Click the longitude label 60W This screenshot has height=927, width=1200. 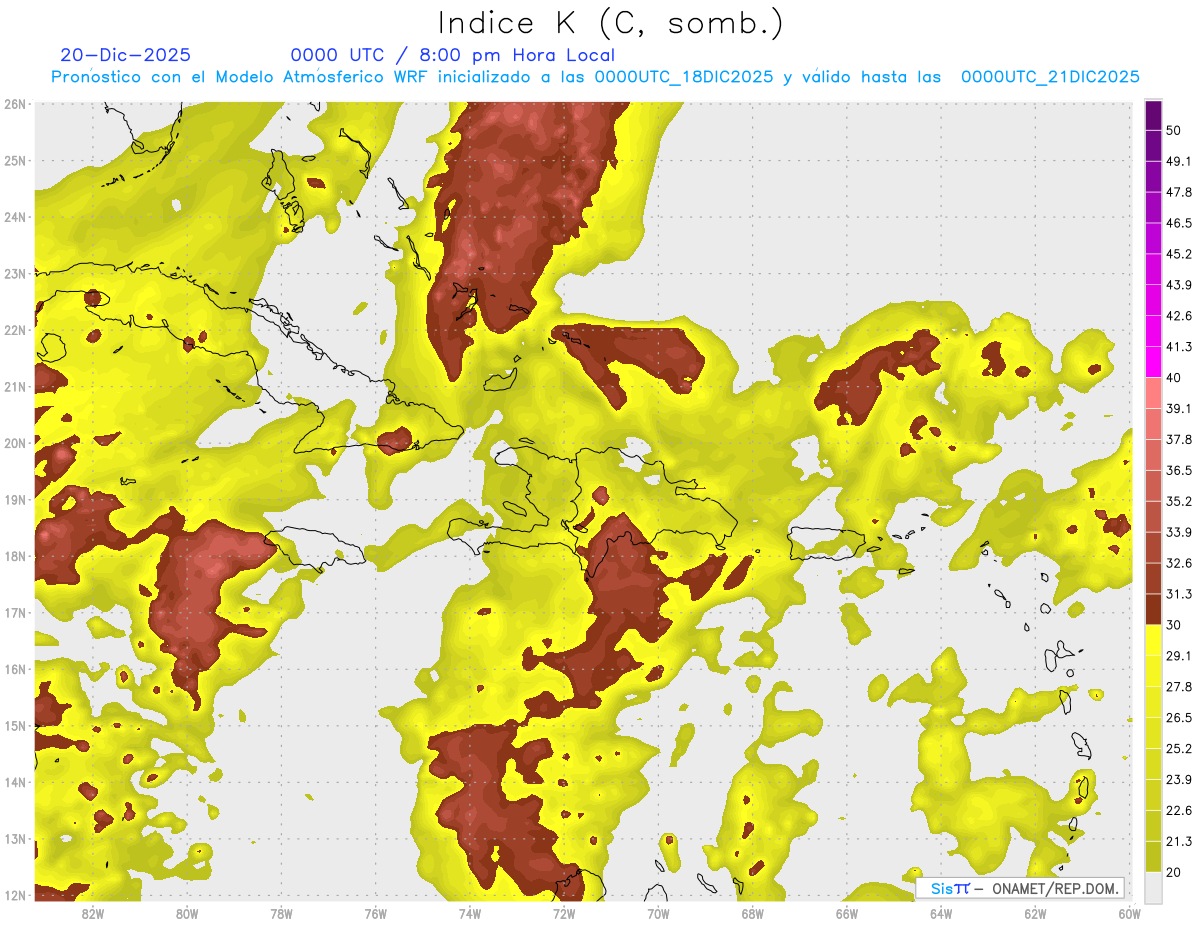point(1129,913)
